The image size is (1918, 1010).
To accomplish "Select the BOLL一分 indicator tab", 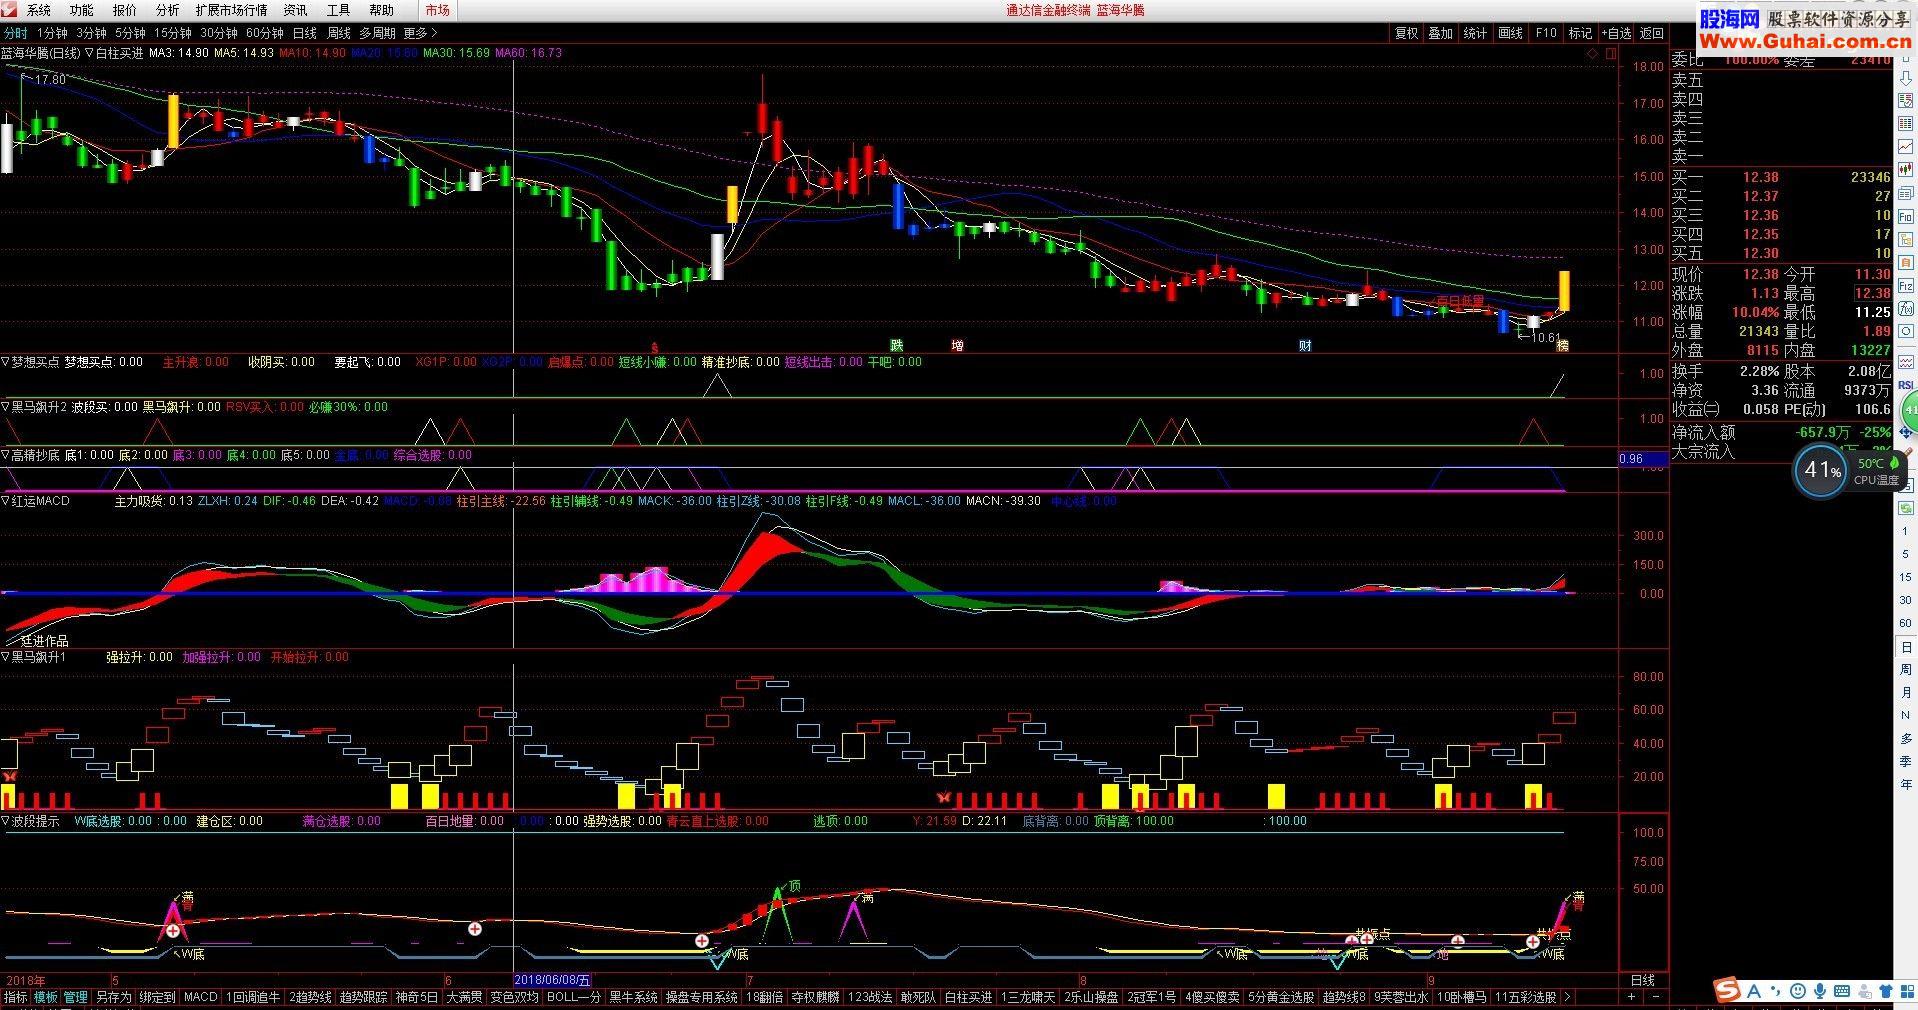I will [574, 997].
